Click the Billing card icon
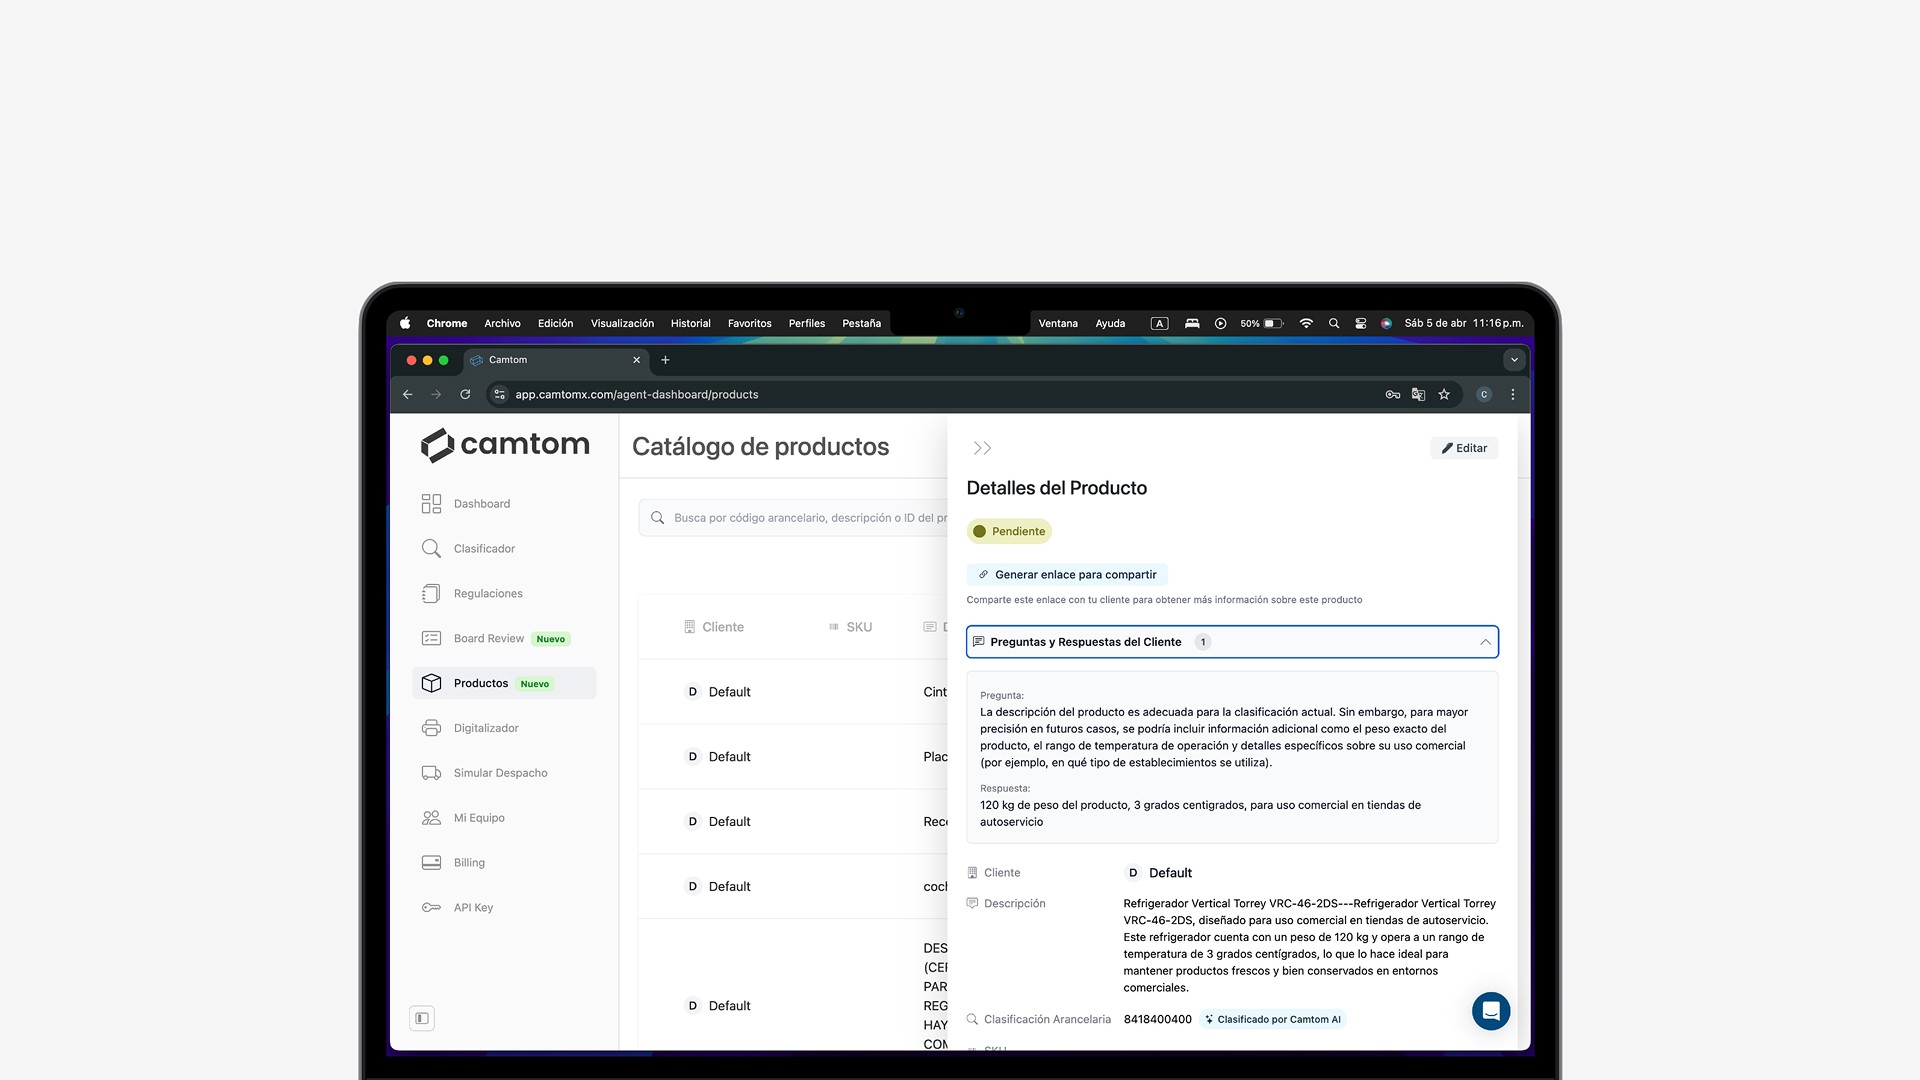Image resolution: width=1920 pixels, height=1080 pixels. pos(431,863)
